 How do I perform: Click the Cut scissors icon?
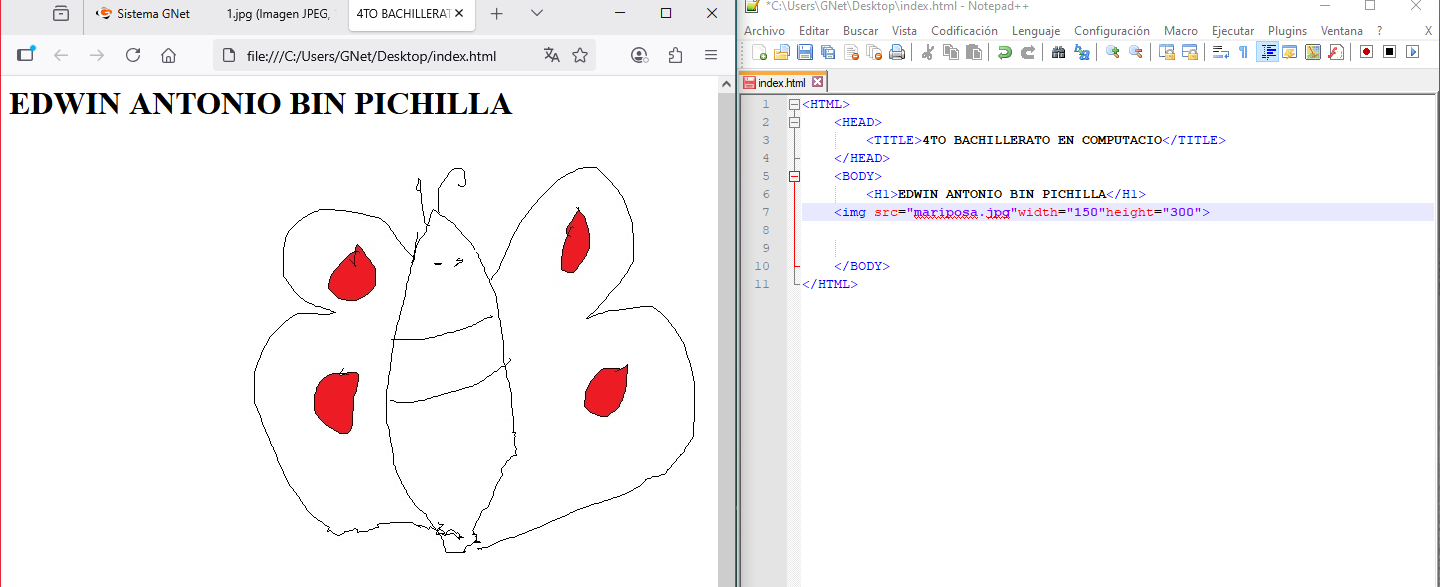pos(927,52)
